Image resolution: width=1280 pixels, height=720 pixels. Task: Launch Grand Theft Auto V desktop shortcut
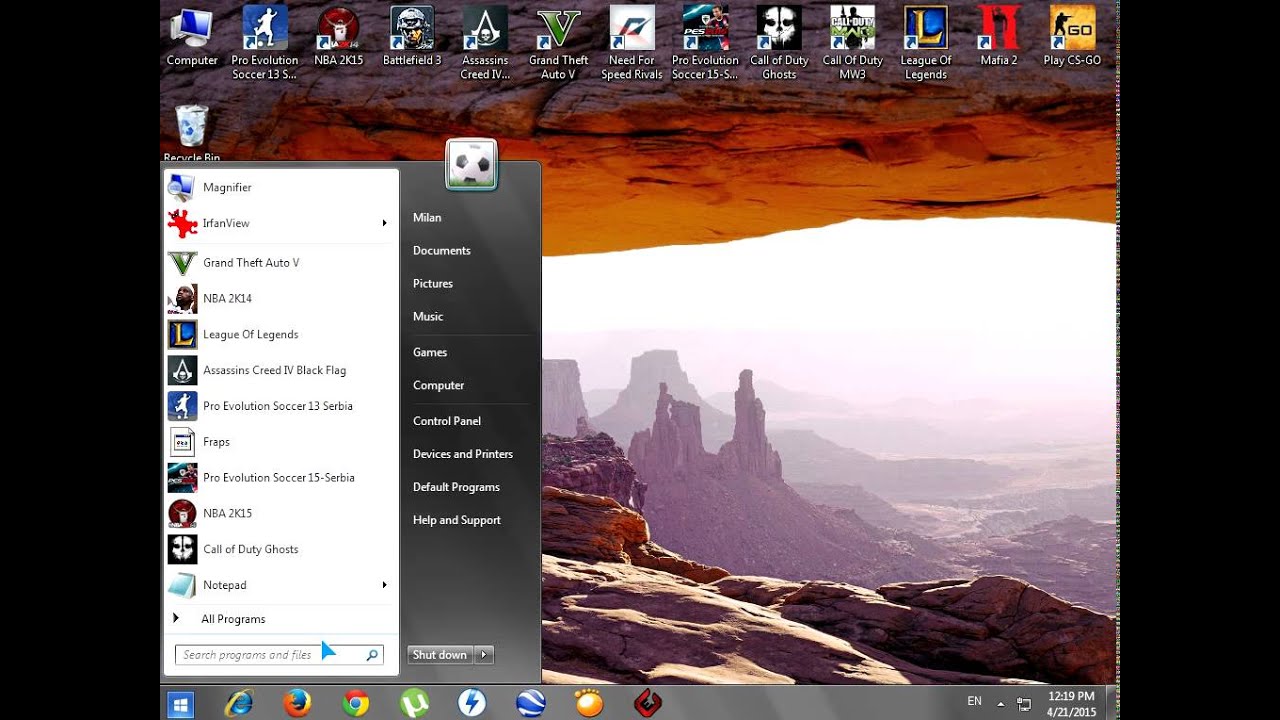tap(559, 43)
